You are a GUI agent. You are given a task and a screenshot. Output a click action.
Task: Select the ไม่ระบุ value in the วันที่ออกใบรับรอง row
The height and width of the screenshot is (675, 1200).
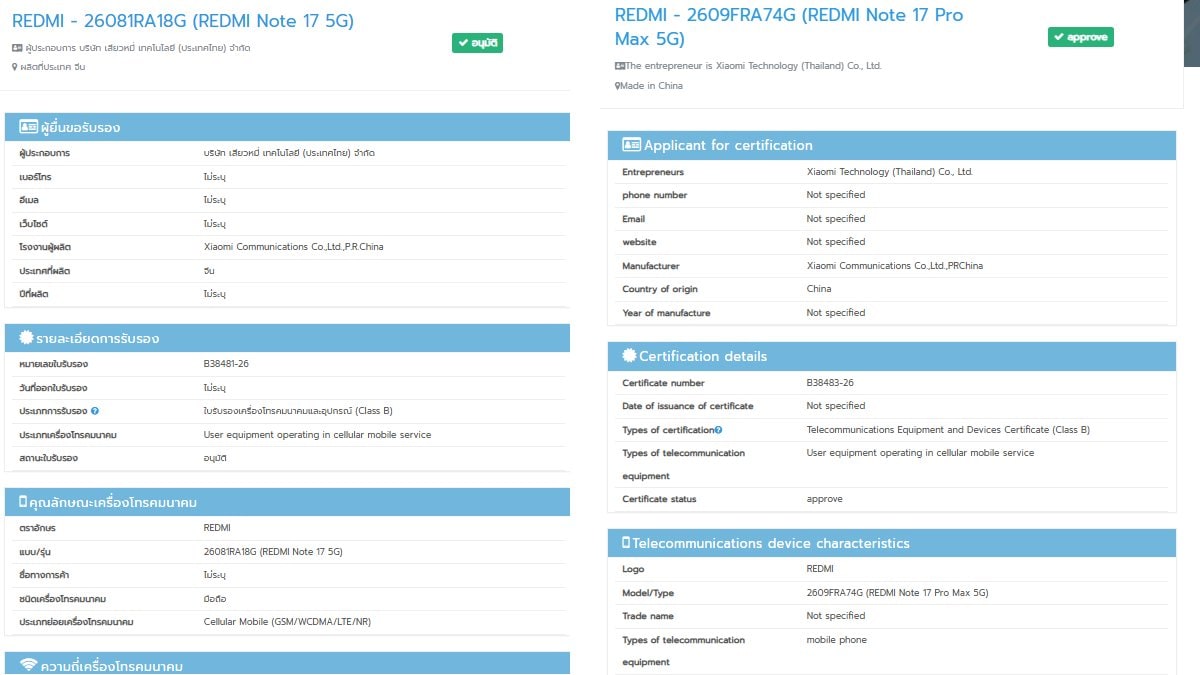[x=215, y=388]
